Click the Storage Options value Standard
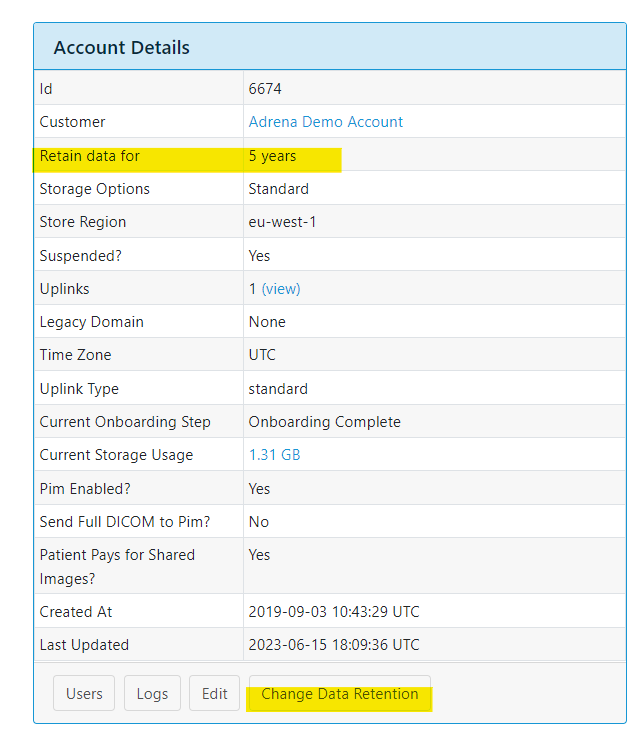This screenshot has height=738, width=638. click(278, 189)
